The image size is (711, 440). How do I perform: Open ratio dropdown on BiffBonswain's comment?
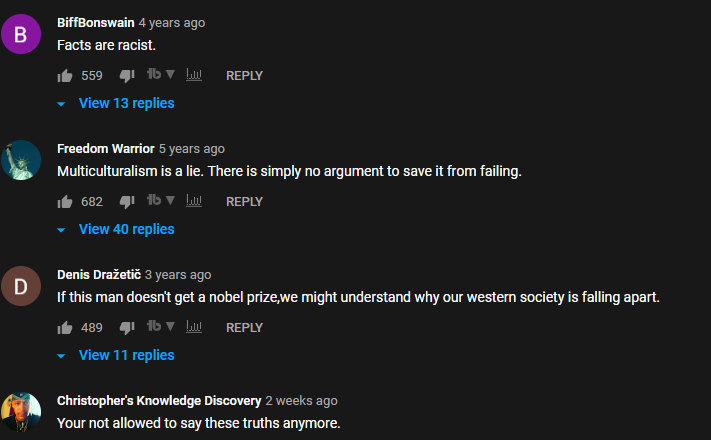(x=161, y=74)
